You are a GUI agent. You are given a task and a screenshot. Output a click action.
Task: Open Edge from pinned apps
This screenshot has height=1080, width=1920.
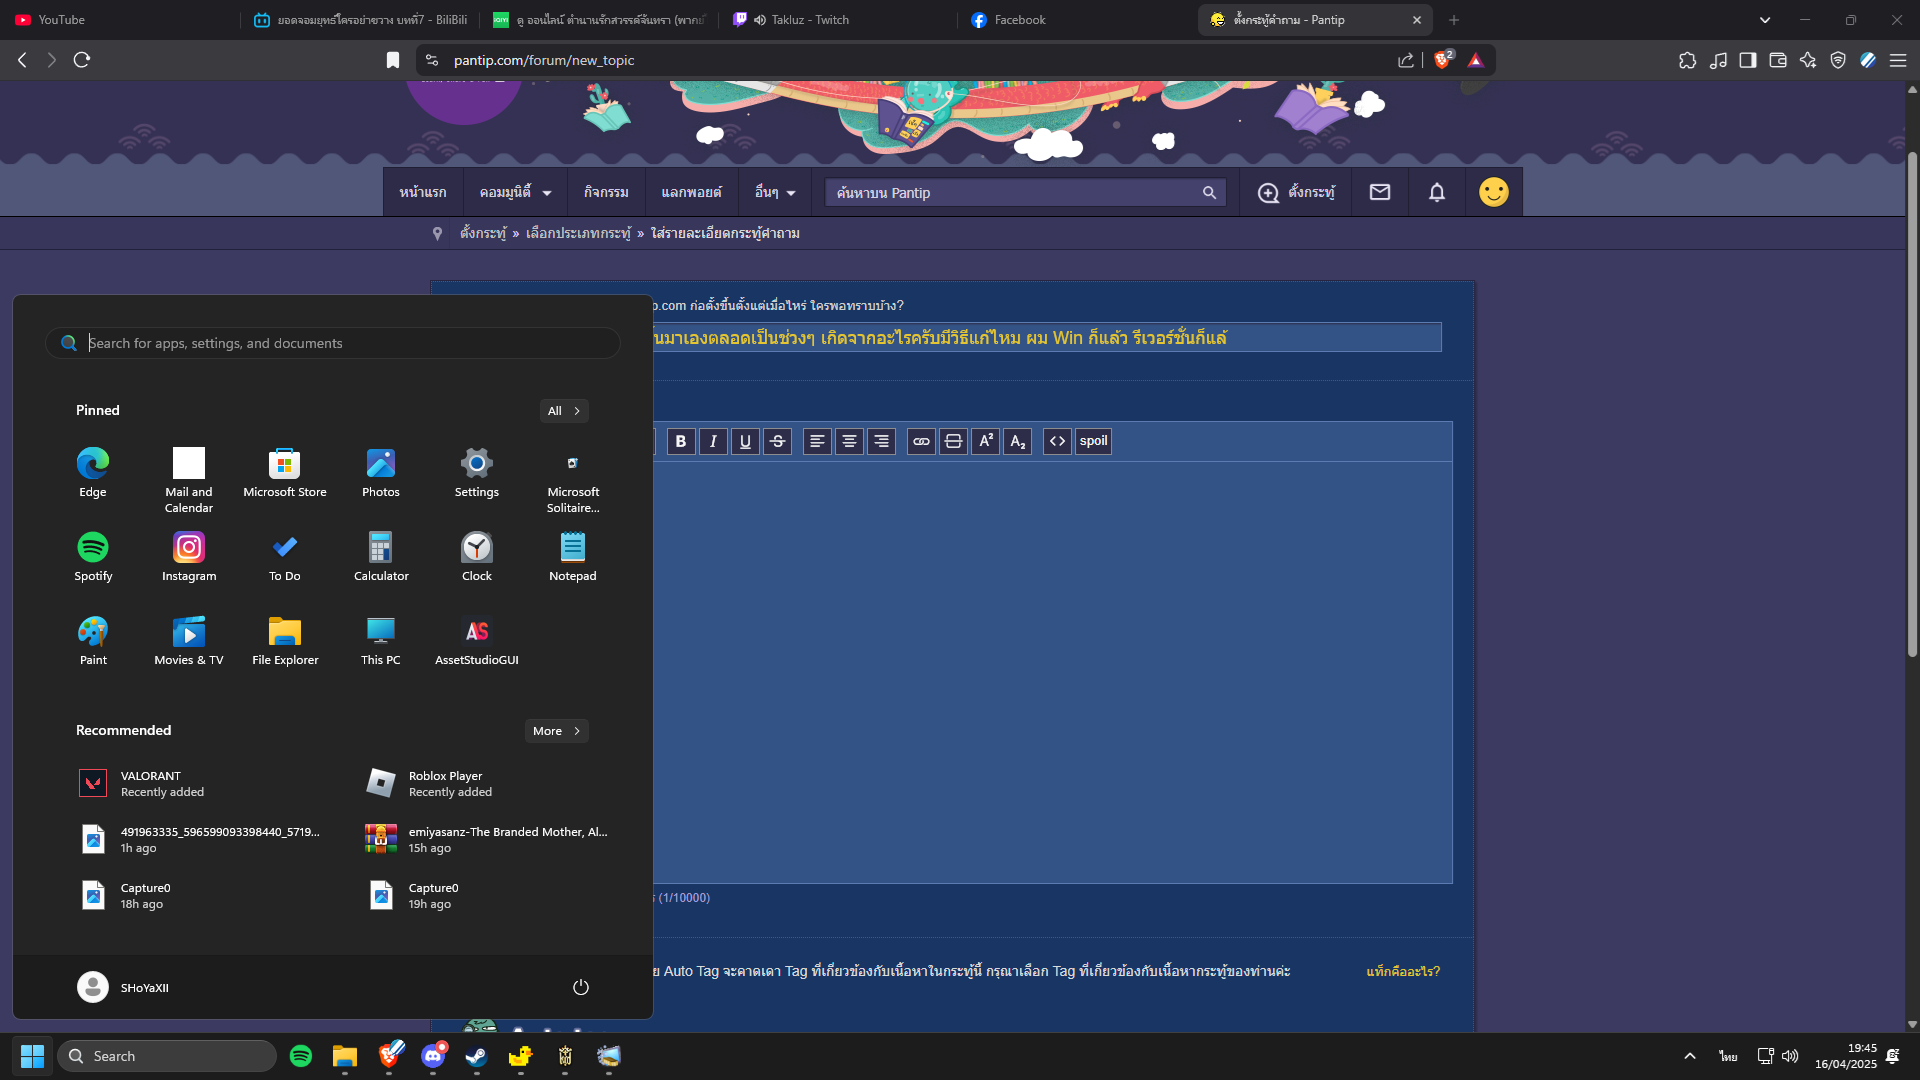93,472
